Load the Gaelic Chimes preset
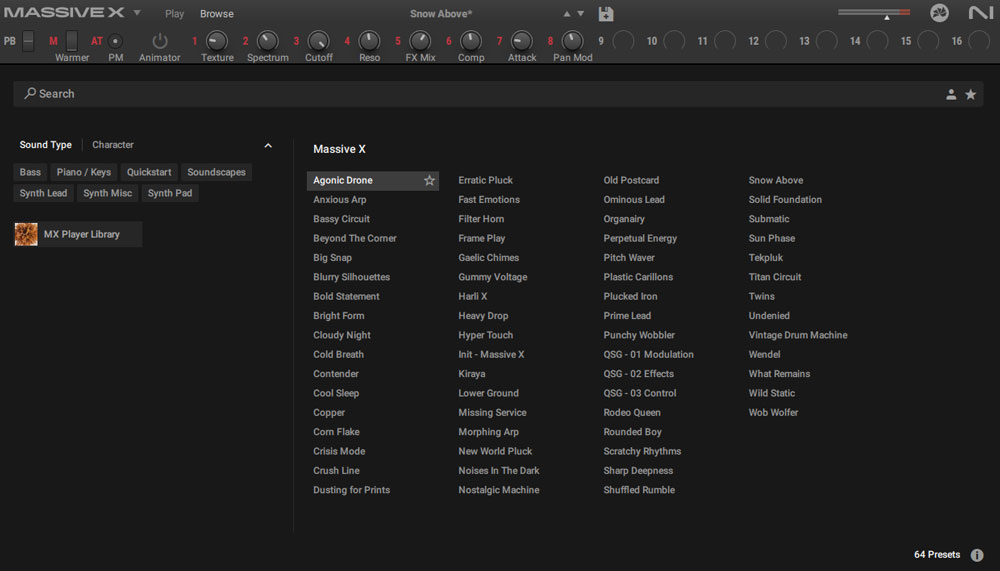This screenshot has height=571, width=1000. (489, 258)
